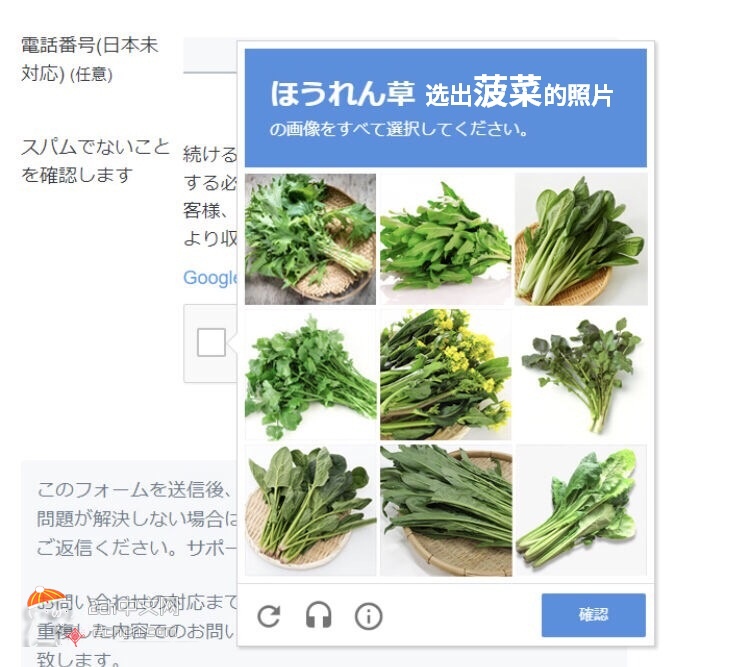
Task: Switch to audio challenge headphones icon
Action: [319, 615]
